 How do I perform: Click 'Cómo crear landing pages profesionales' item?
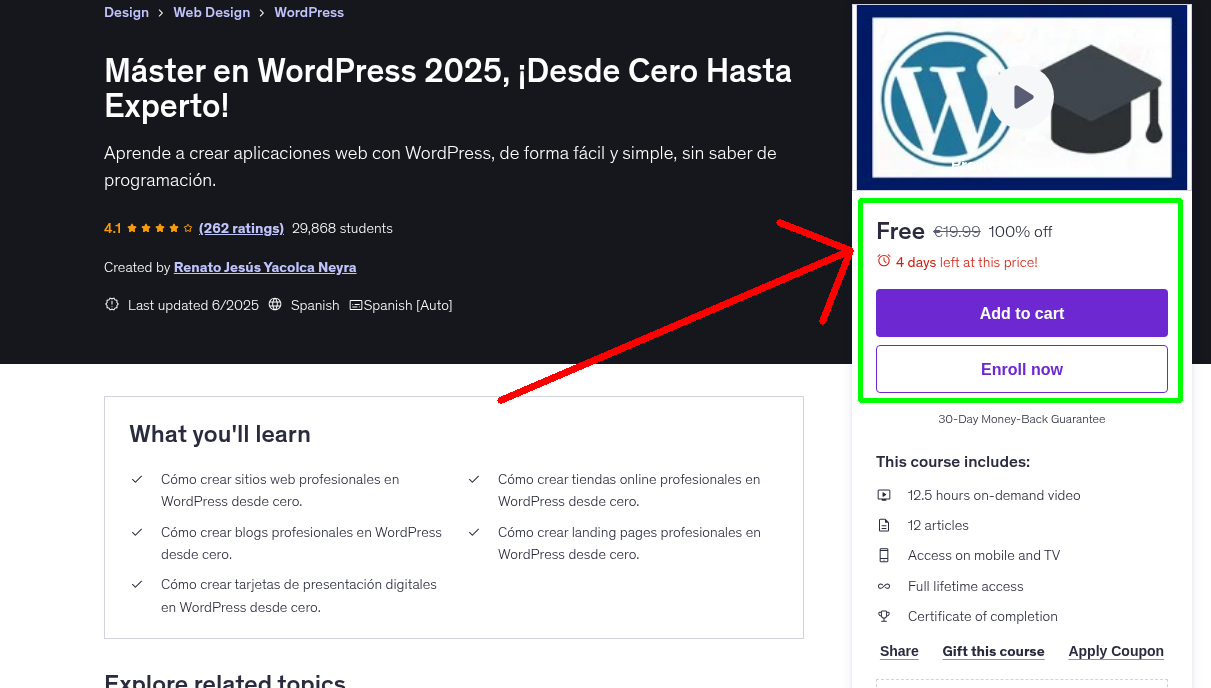629,543
